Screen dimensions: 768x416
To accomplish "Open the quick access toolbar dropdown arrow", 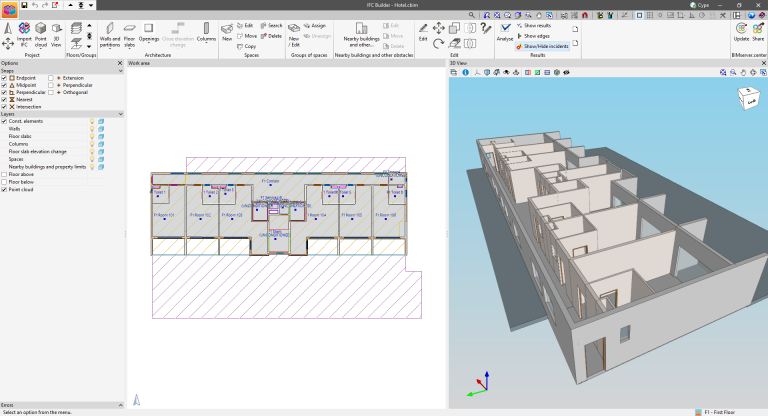I will 92,5.
